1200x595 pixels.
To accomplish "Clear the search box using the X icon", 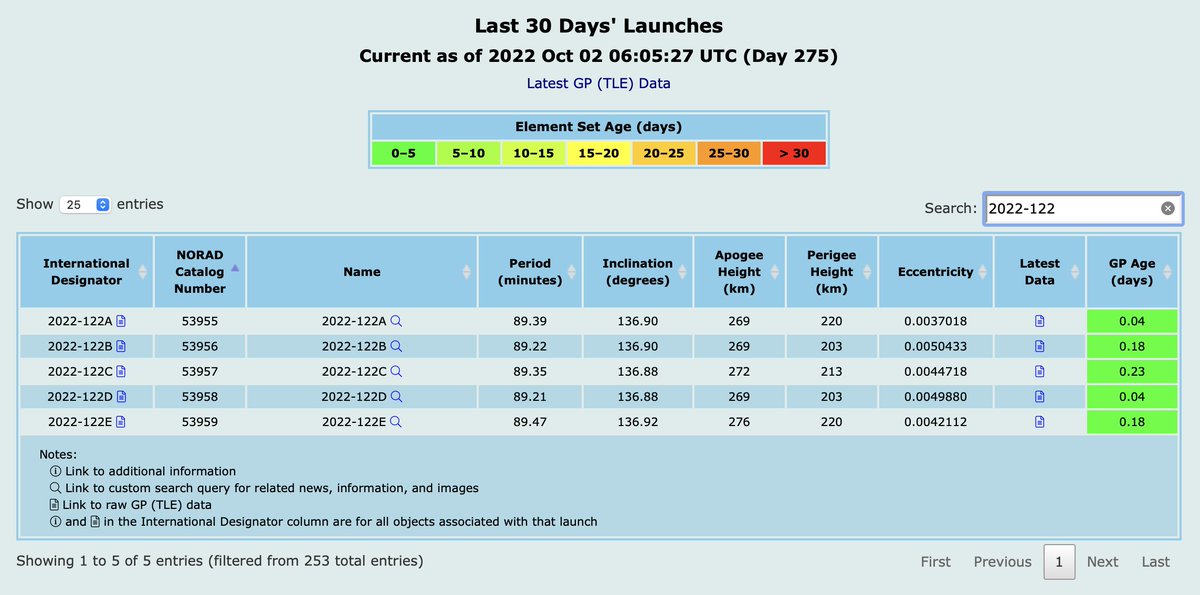I will [x=1166, y=207].
